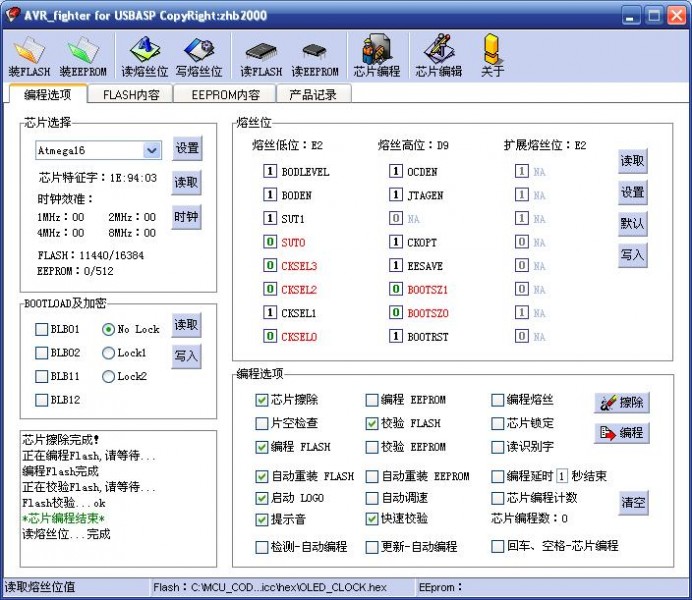Click the 读EEPROM chip icon
Image resolution: width=692 pixels, height=600 pixels.
click(315, 56)
